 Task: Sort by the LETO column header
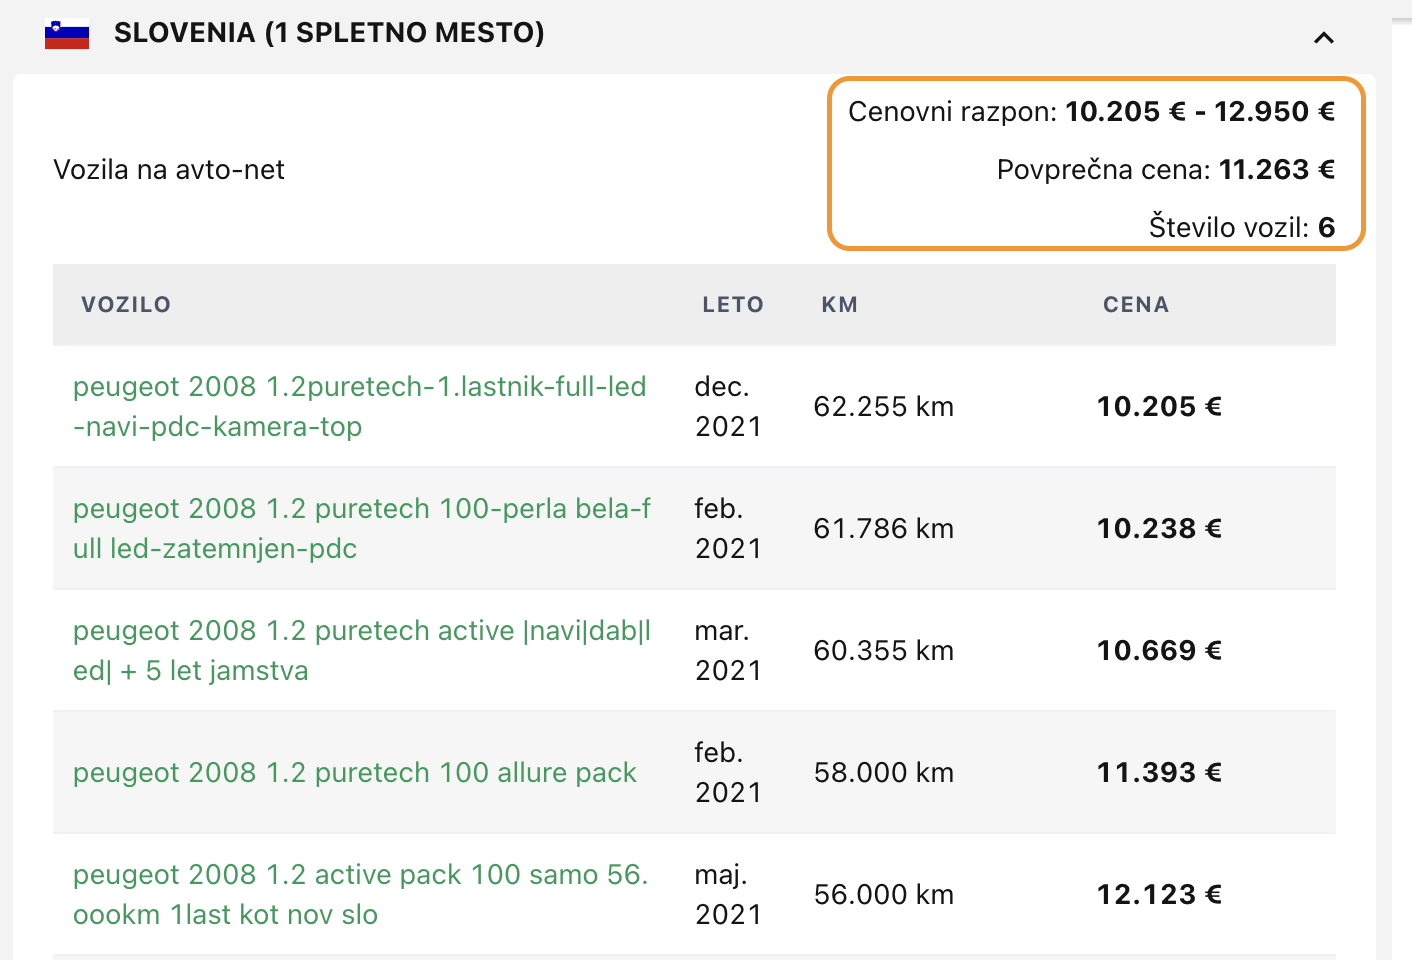point(732,305)
